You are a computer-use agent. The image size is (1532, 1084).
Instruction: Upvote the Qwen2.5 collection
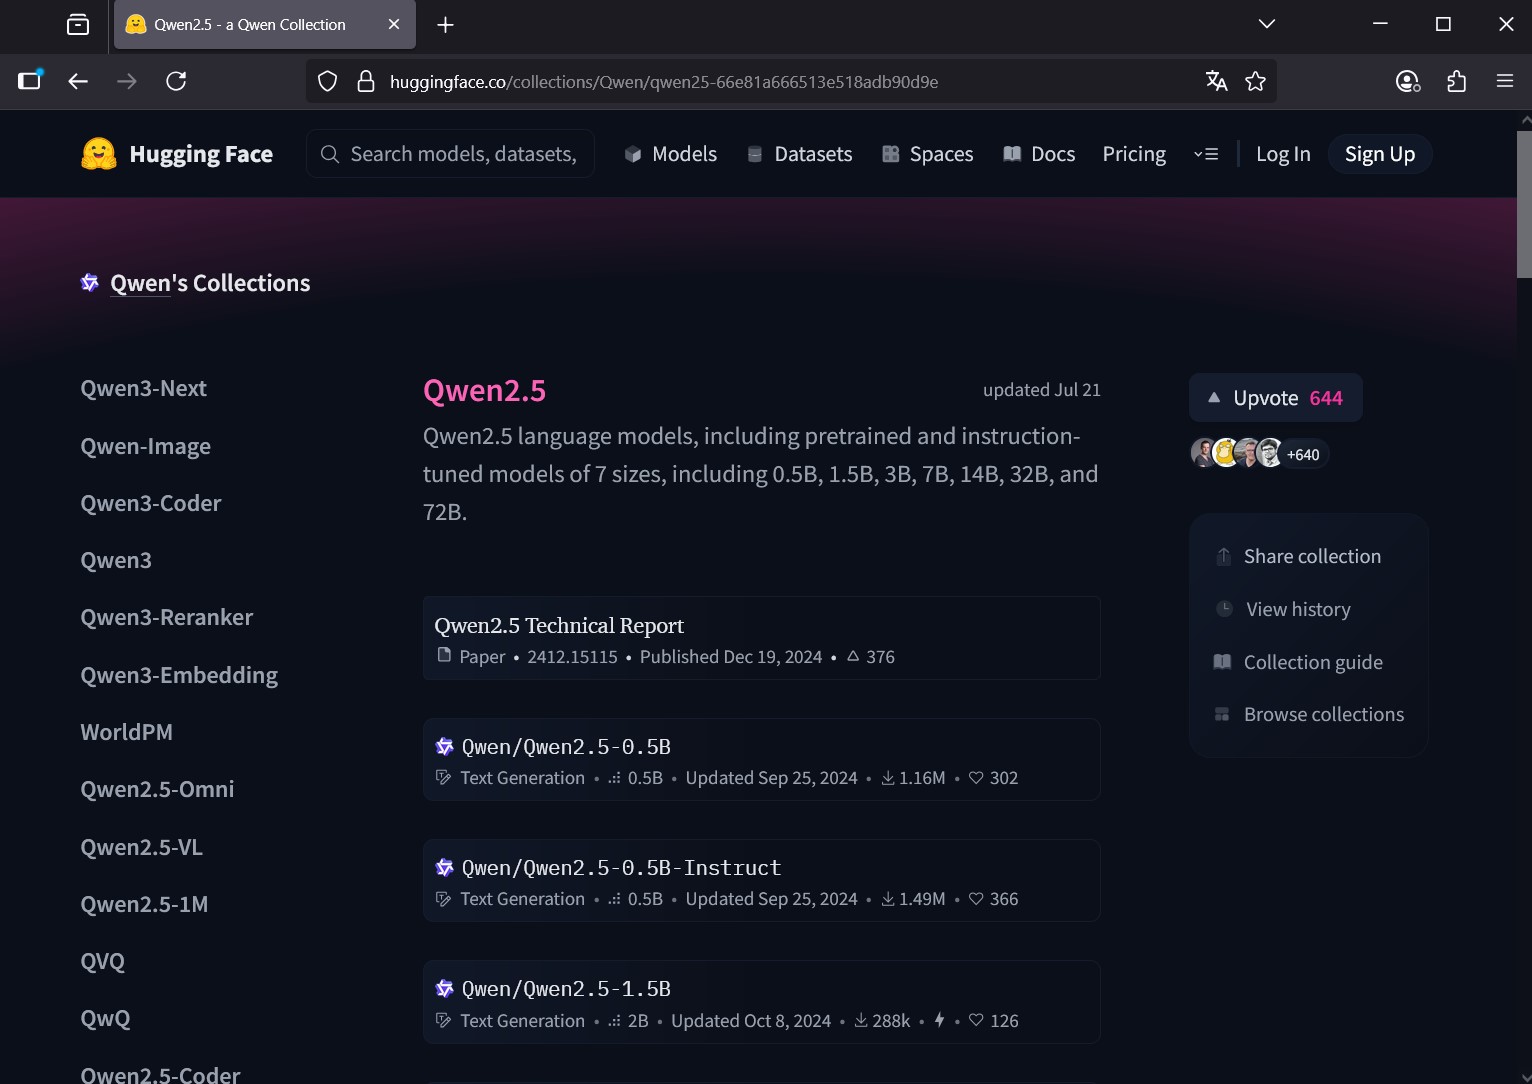pyautogui.click(x=1276, y=398)
